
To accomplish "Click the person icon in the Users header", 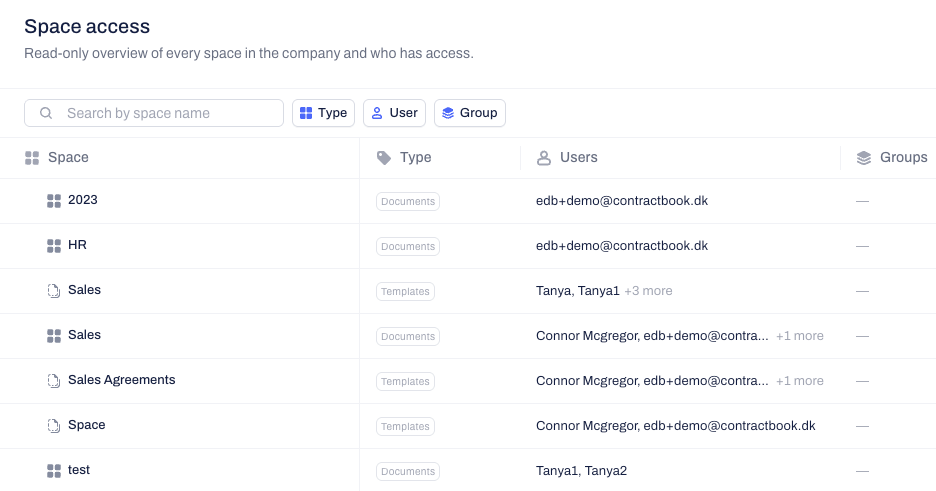I will pyautogui.click(x=544, y=158).
